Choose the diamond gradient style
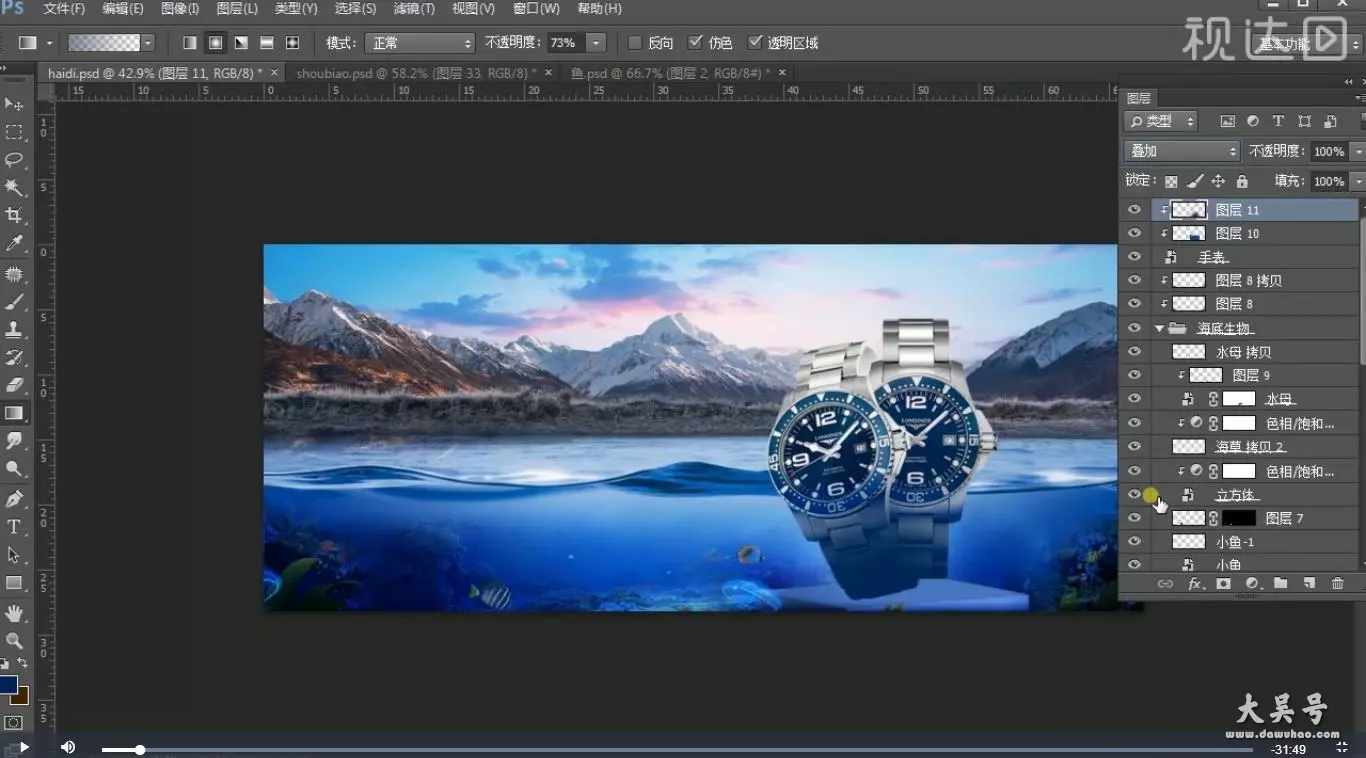The height and width of the screenshot is (758, 1366). 292,43
